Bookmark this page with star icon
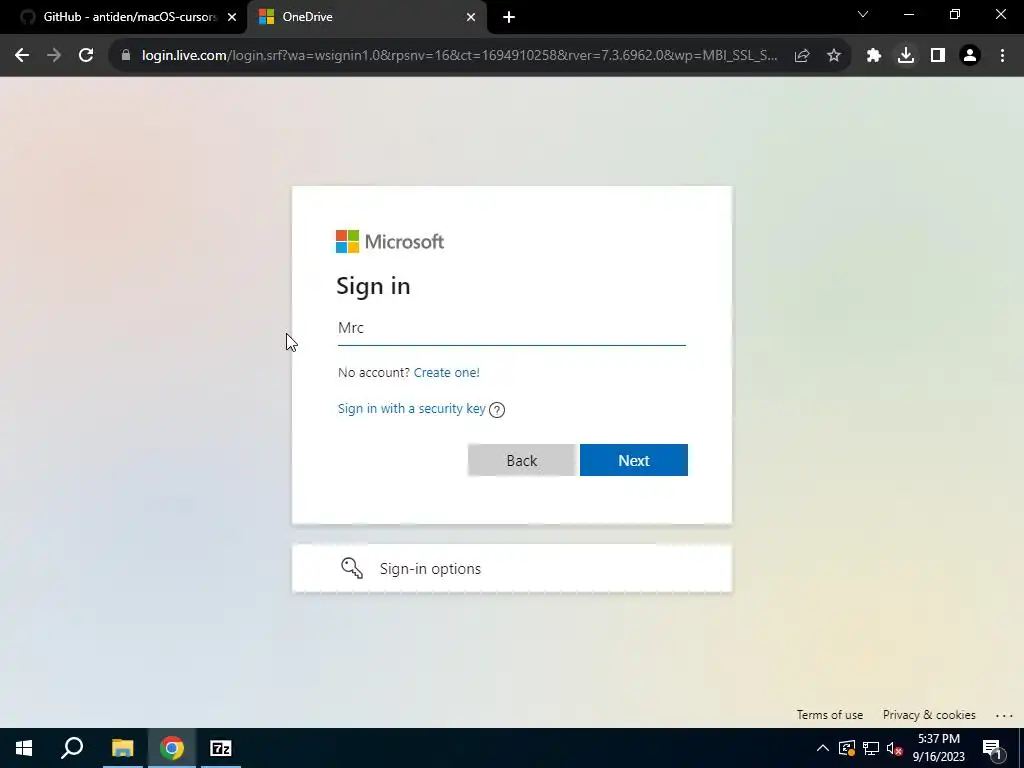This screenshot has width=1024, height=768. pyautogui.click(x=834, y=56)
